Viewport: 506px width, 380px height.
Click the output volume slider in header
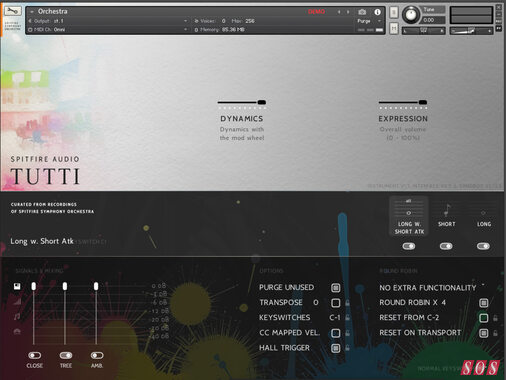pyautogui.click(x=471, y=31)
